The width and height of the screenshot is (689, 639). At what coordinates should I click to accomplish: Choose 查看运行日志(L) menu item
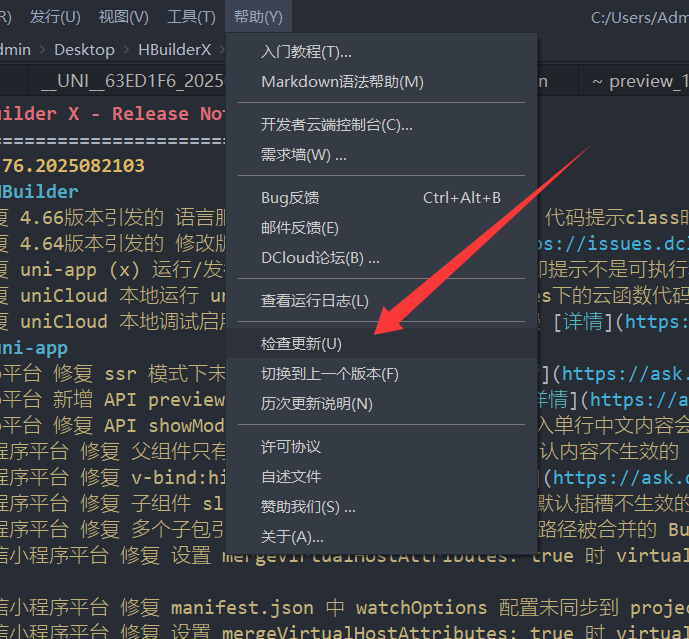click(x=381, y=301)
